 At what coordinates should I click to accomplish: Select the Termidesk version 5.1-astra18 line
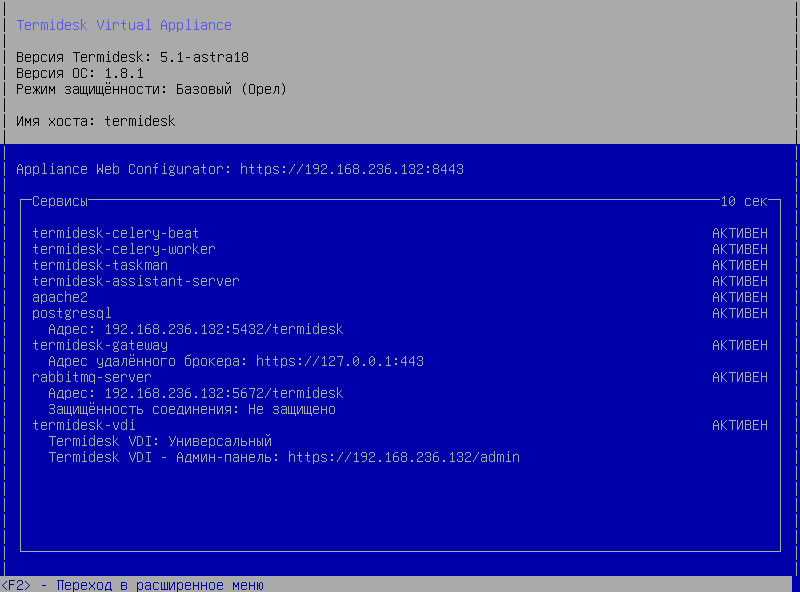click(132, 57)
